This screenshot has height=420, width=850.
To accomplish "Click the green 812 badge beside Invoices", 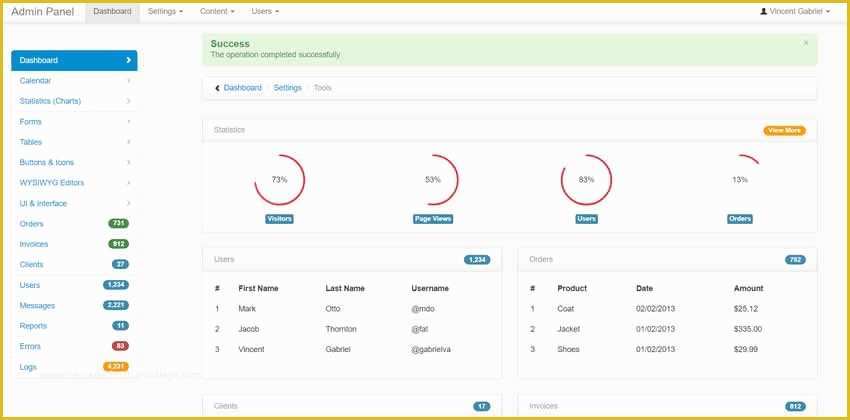I will pyautogui.click(x=118, y=244).
